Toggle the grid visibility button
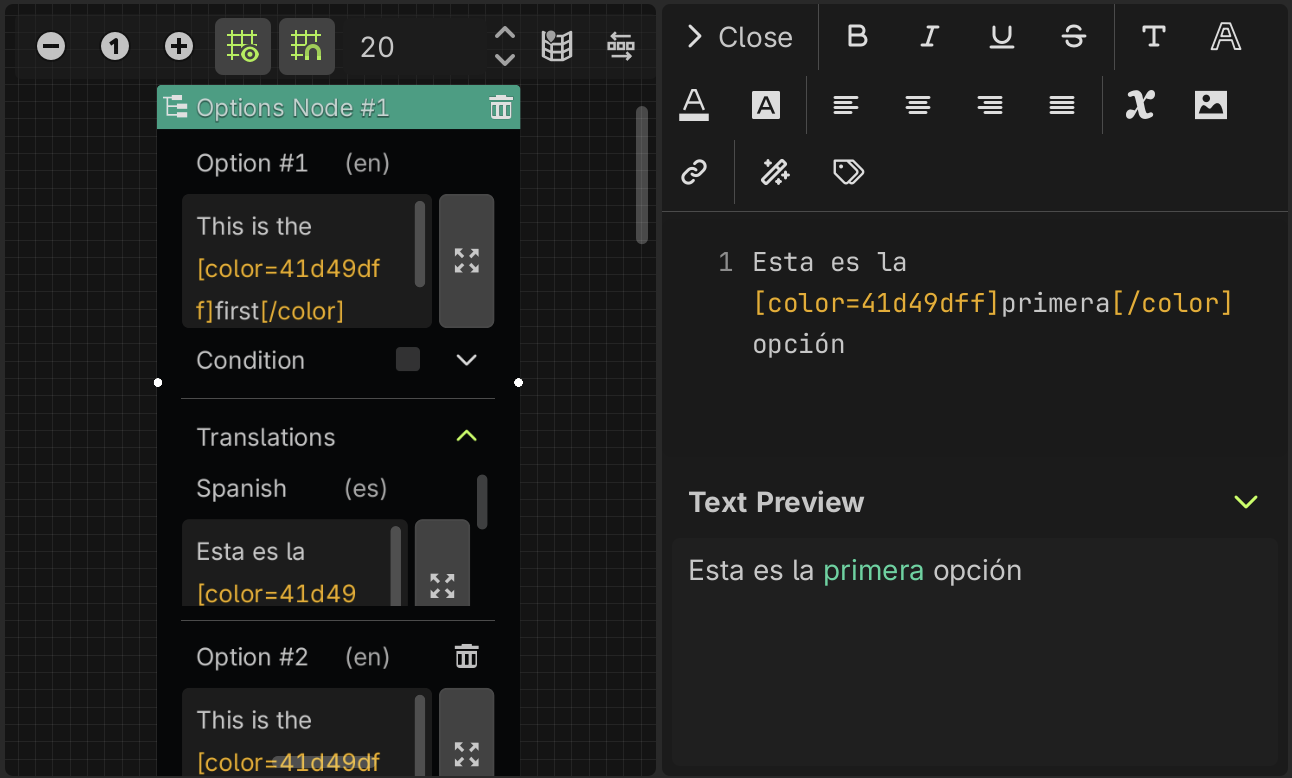 (243, 46)
